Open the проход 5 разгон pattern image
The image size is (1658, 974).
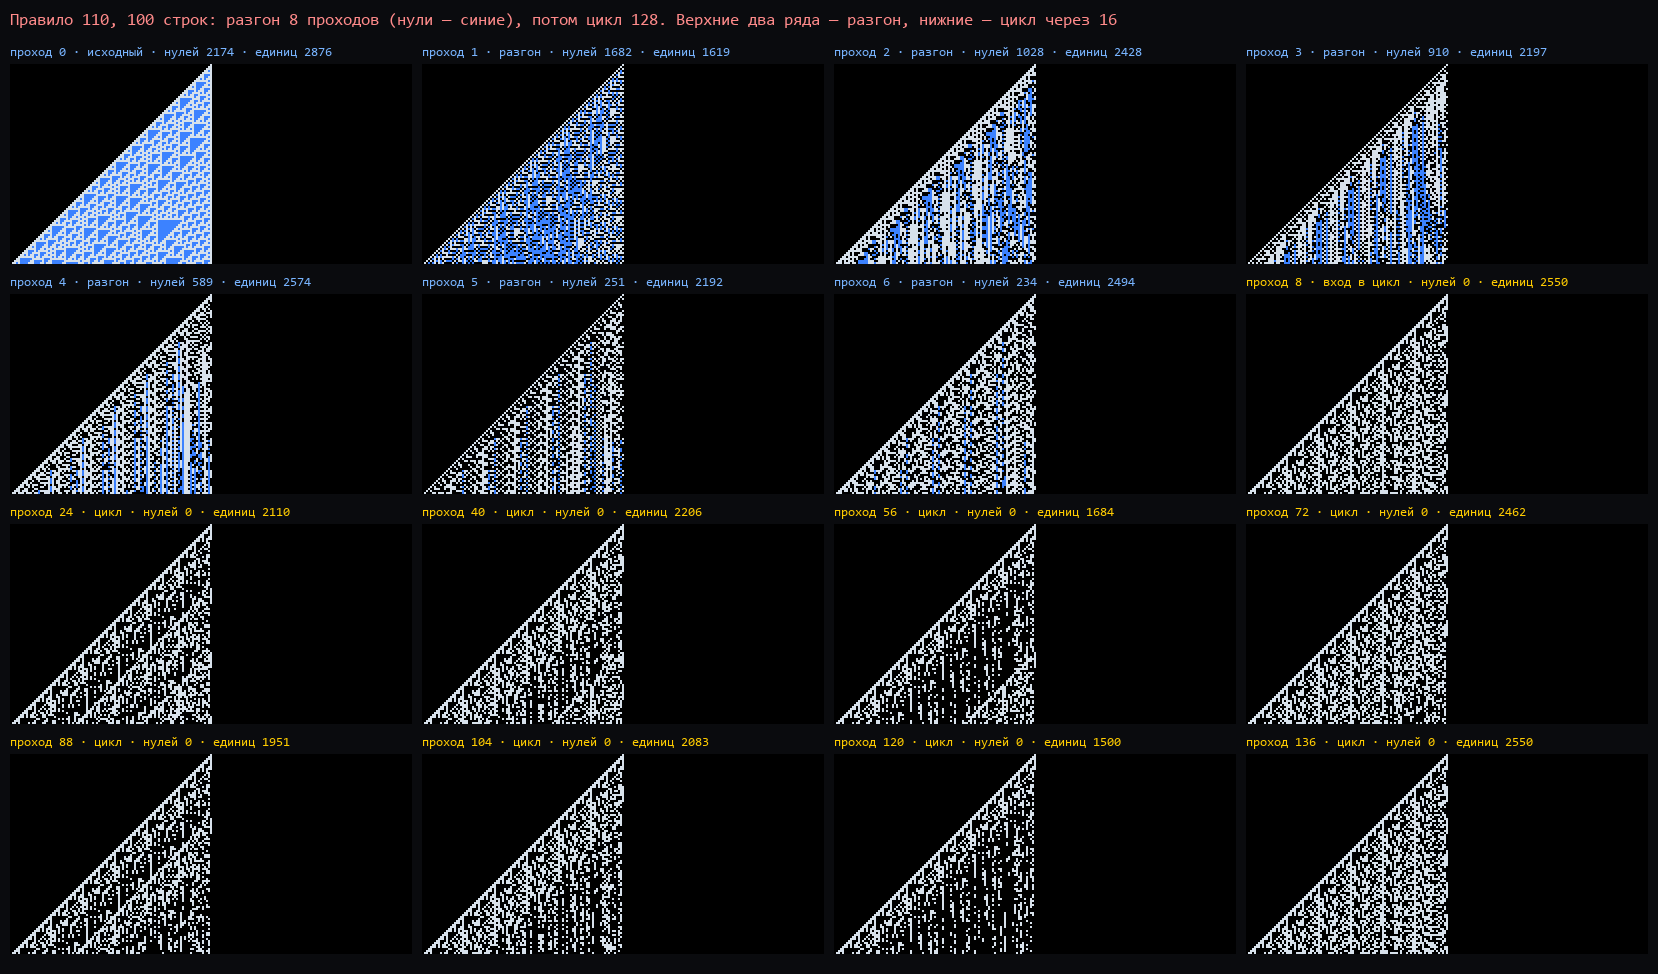(623, 394)
